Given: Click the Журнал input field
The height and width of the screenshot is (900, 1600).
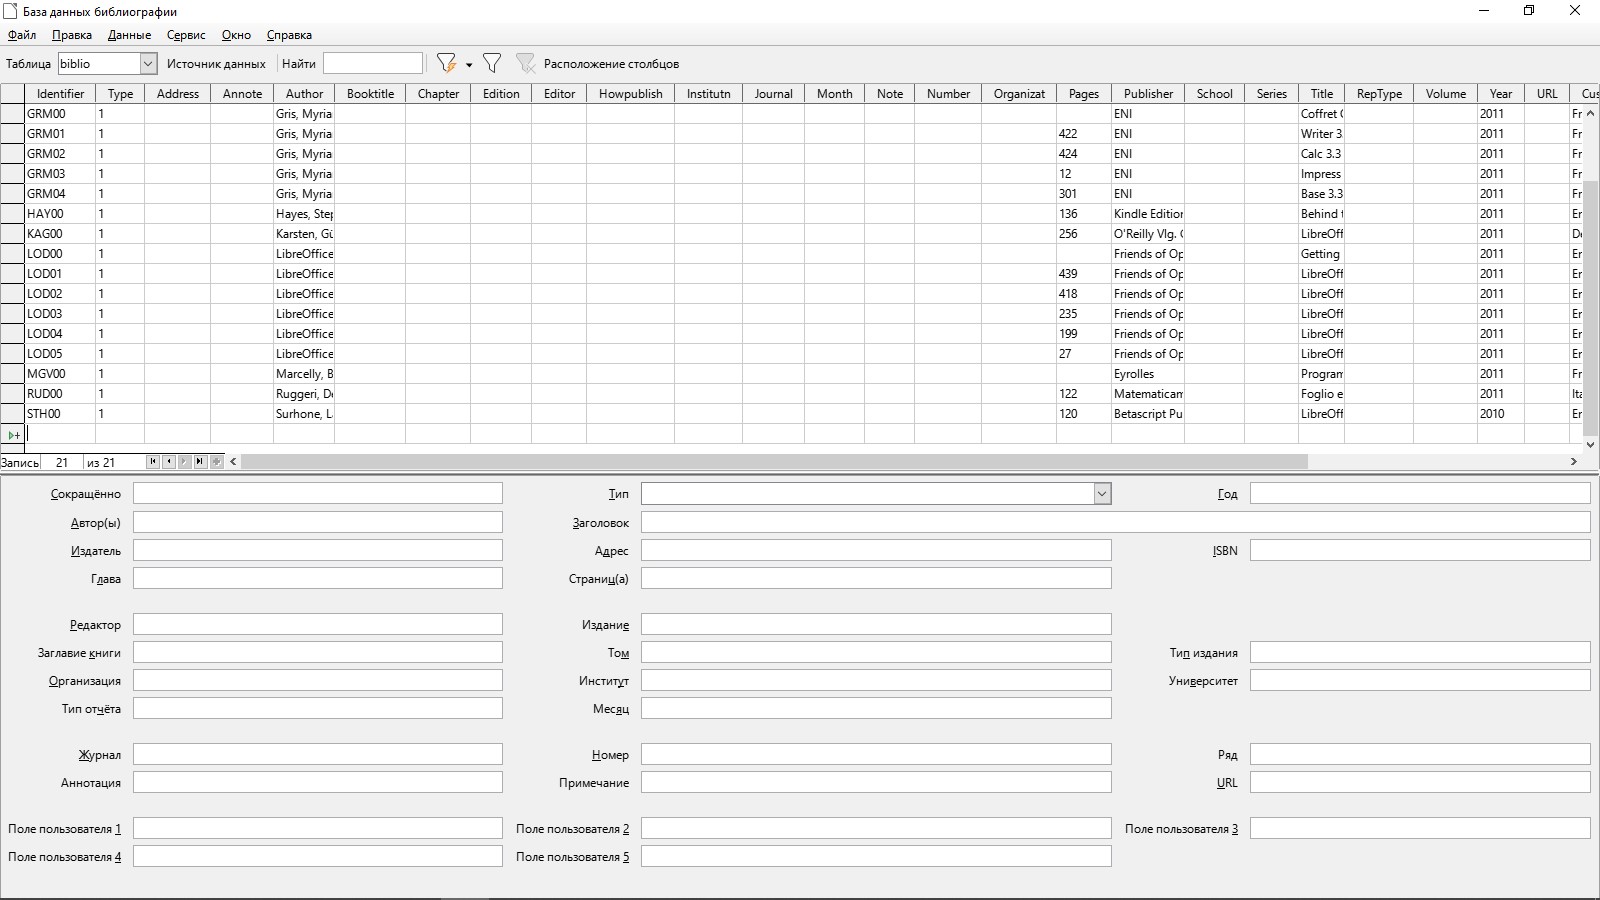Looking at the screenshot, I should tap(318, 754).
